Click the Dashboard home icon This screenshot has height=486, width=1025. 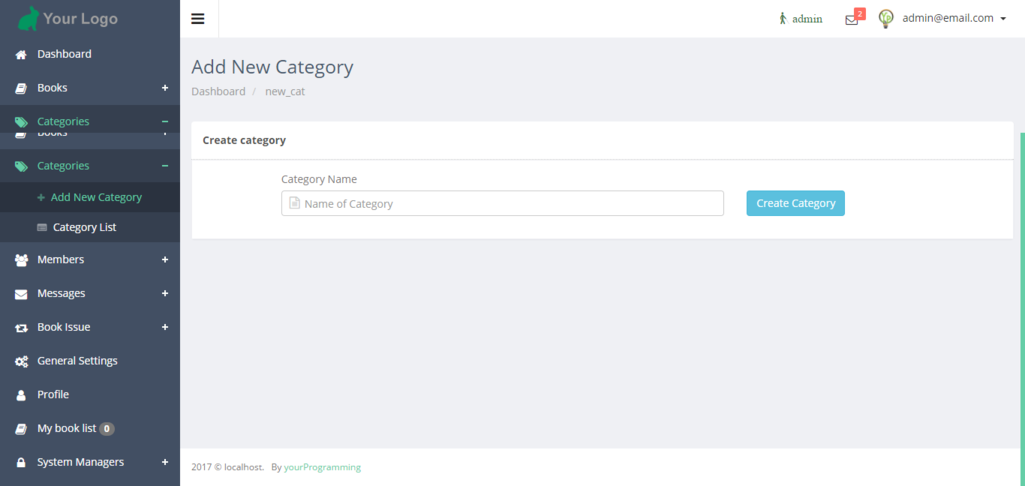point(20,54)
